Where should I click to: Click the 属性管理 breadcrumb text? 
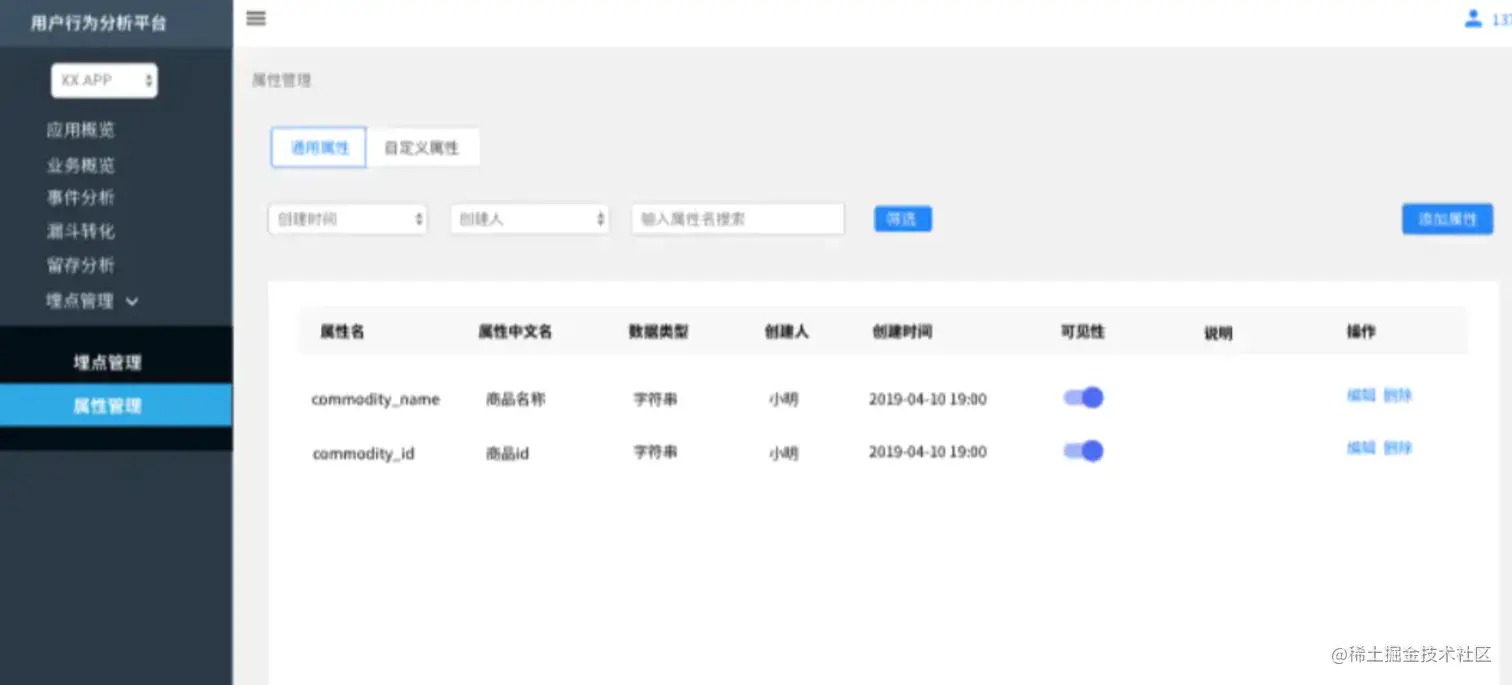pyautogui.click(x=281, y=80)
